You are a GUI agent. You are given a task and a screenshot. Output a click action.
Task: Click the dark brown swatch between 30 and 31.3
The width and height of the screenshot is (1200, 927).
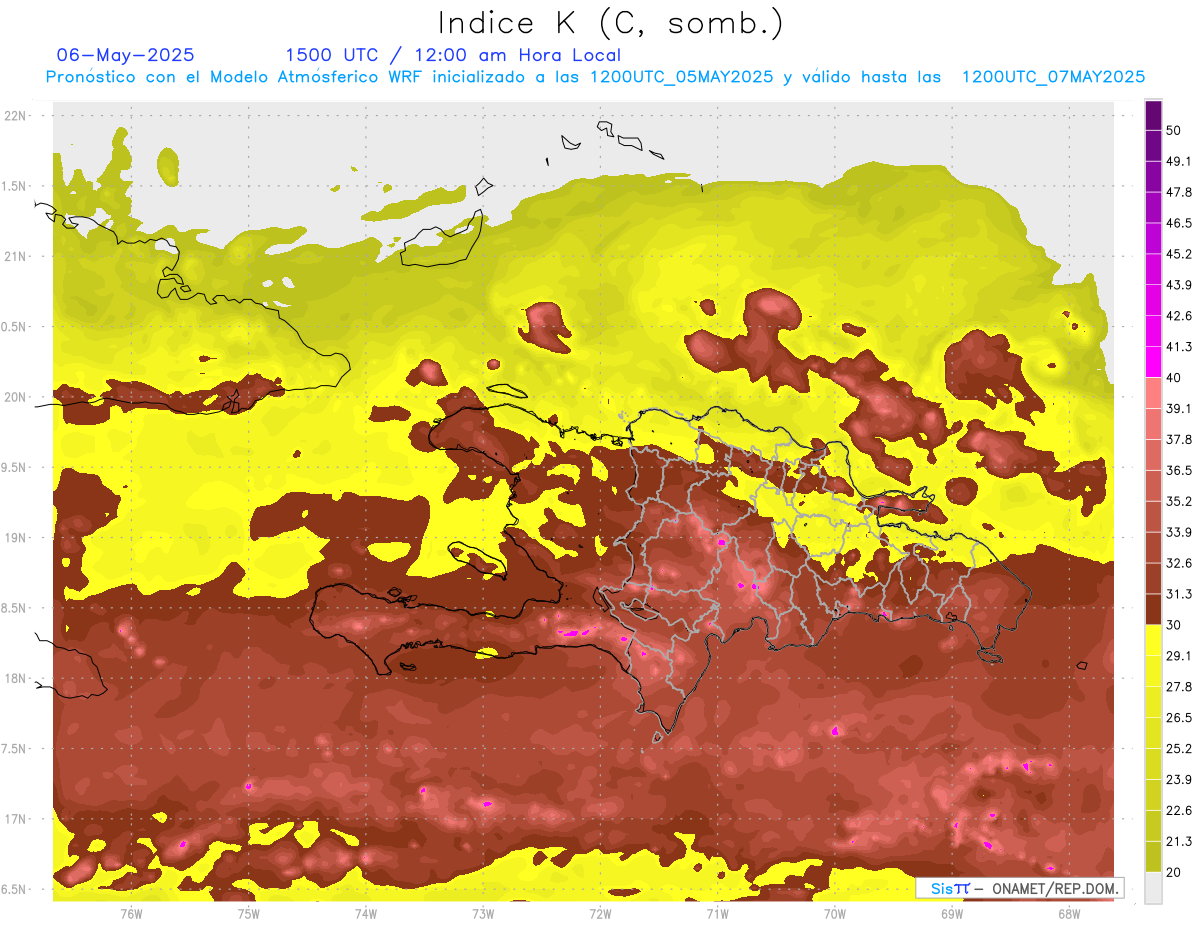click(1153, 609)
